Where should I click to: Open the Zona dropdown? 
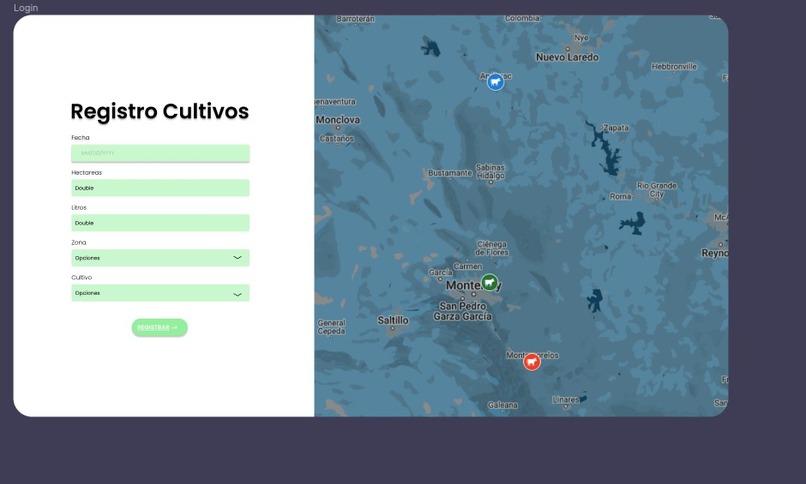[160, 258]
